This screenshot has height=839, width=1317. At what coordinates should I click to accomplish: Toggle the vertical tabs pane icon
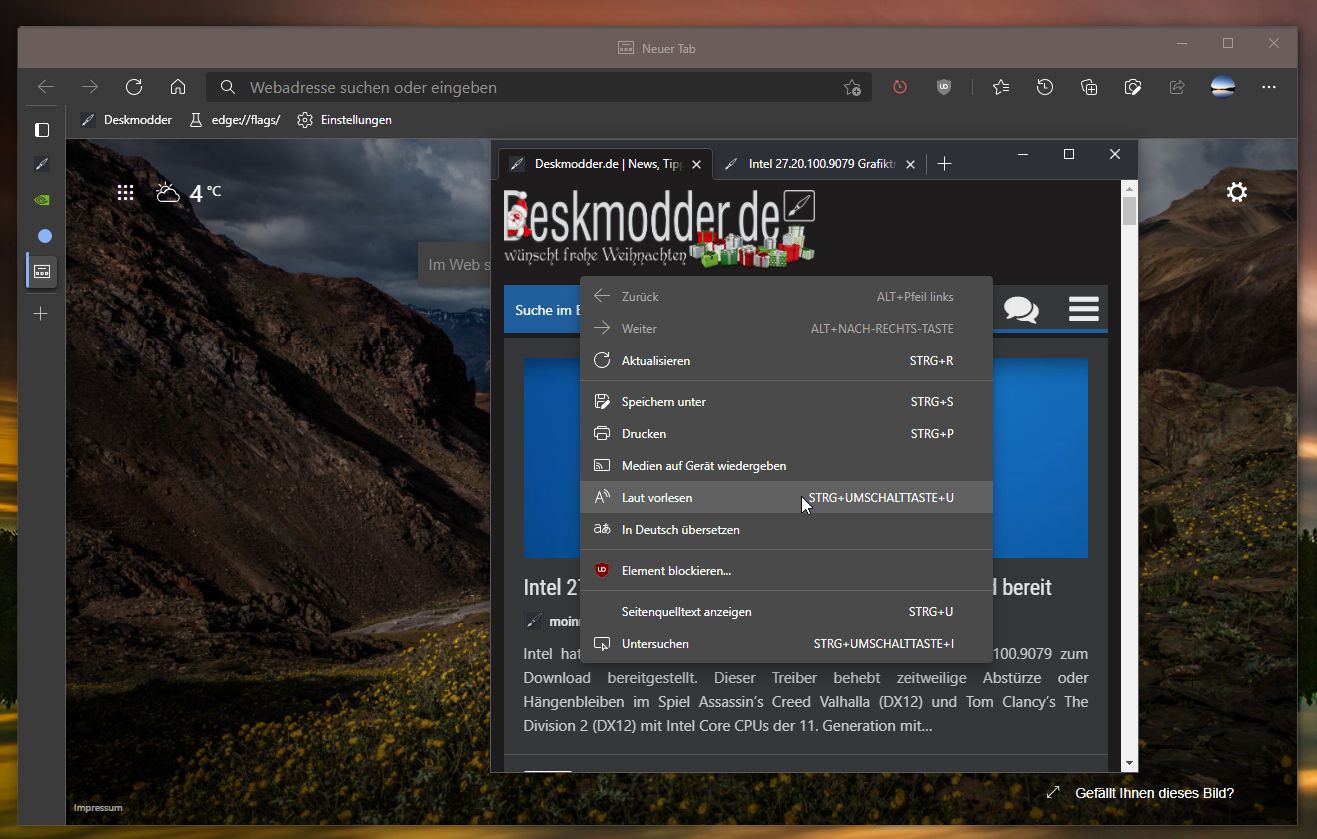tap(42, 129)
